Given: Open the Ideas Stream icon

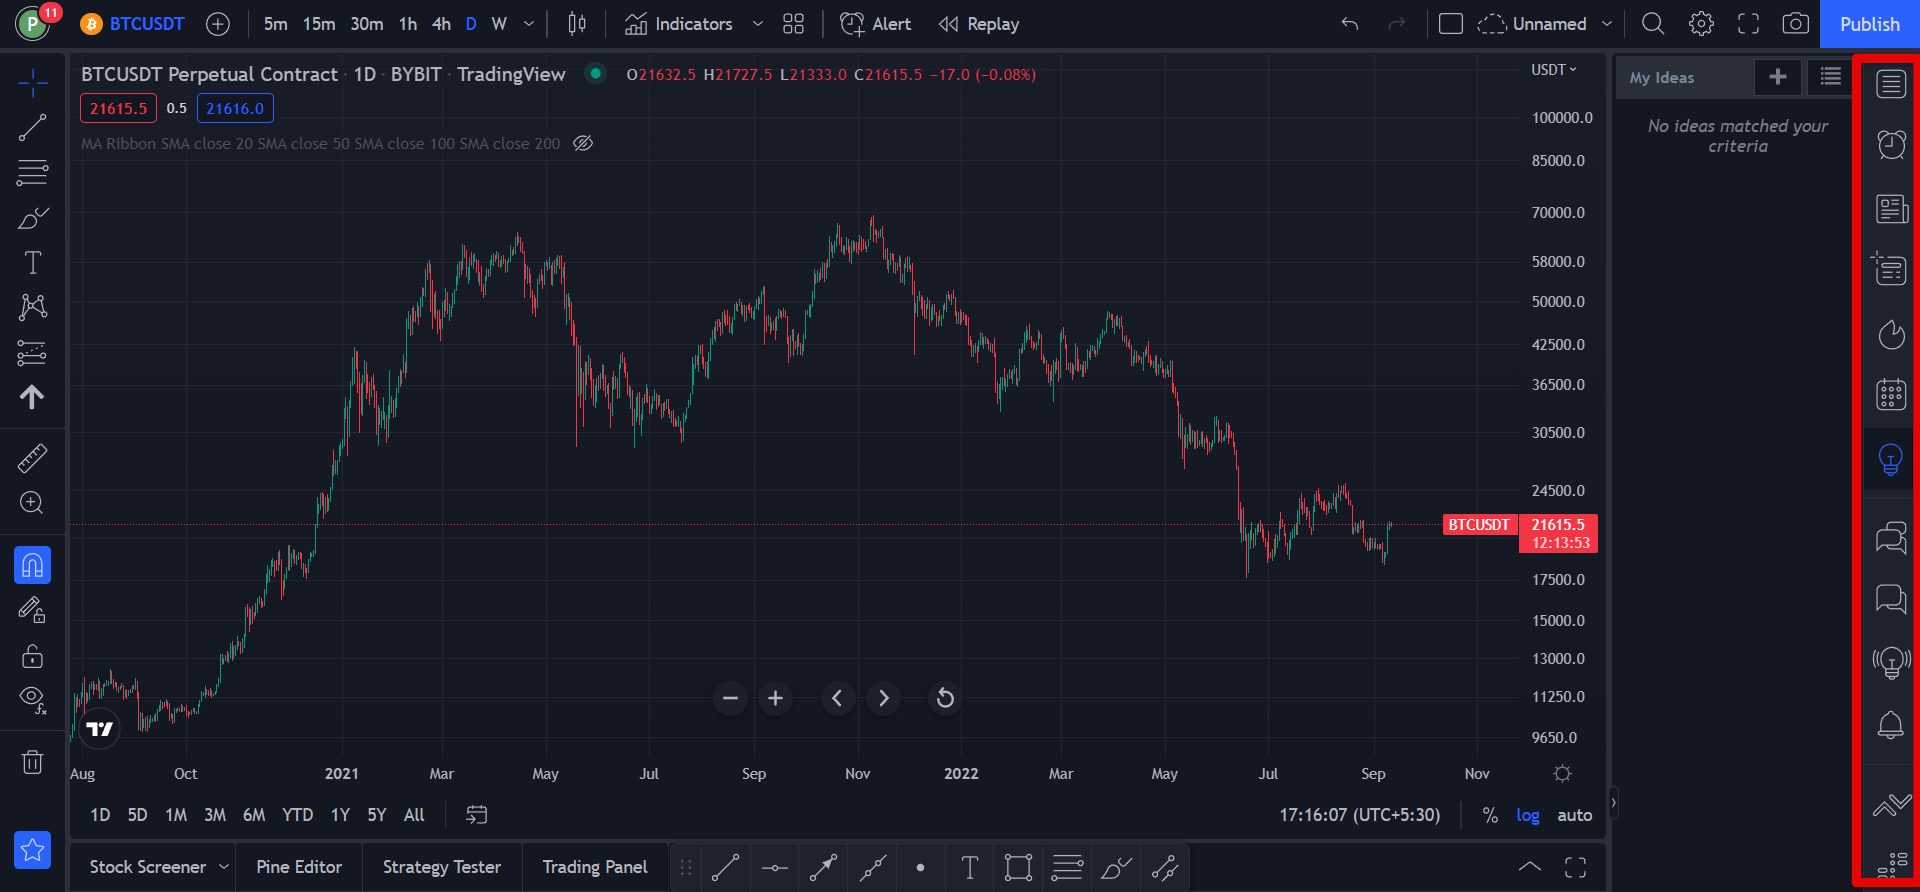Looking at the screenshot, I should (1890, 662).
